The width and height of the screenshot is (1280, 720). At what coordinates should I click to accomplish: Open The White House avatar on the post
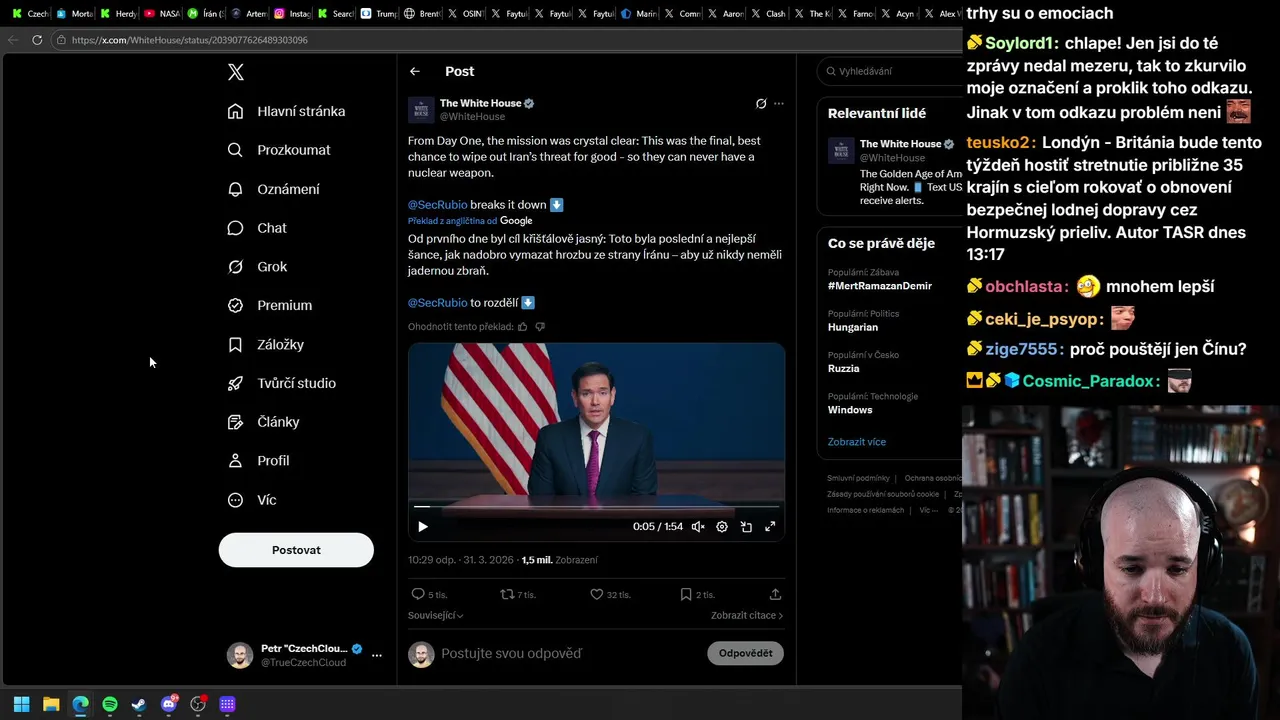pyautogui.click(x=421, y=110)
